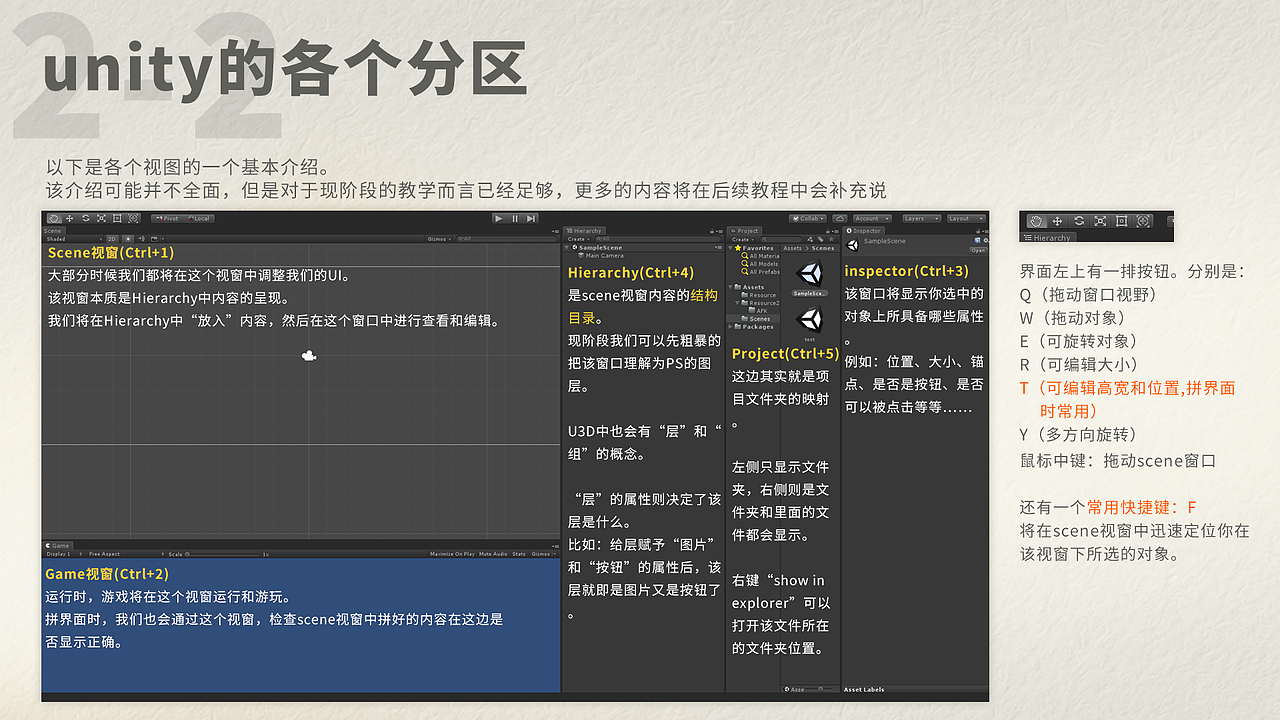Open the Collab dropdown
1280x720 pixels.
[808, 218]
